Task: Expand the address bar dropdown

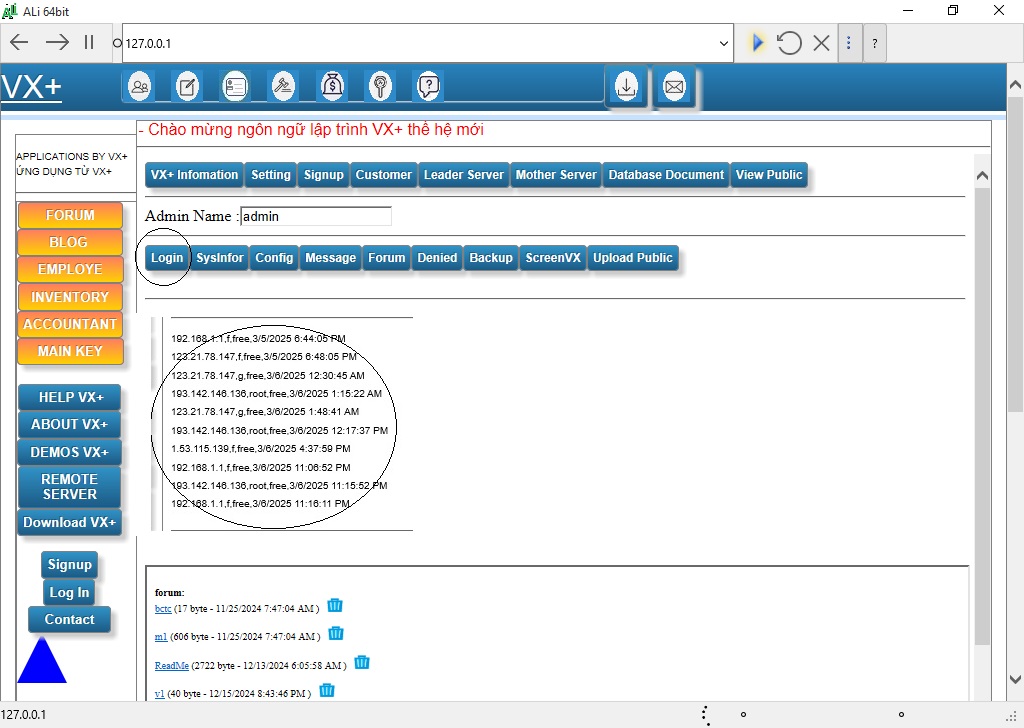Action: point(724,44)
